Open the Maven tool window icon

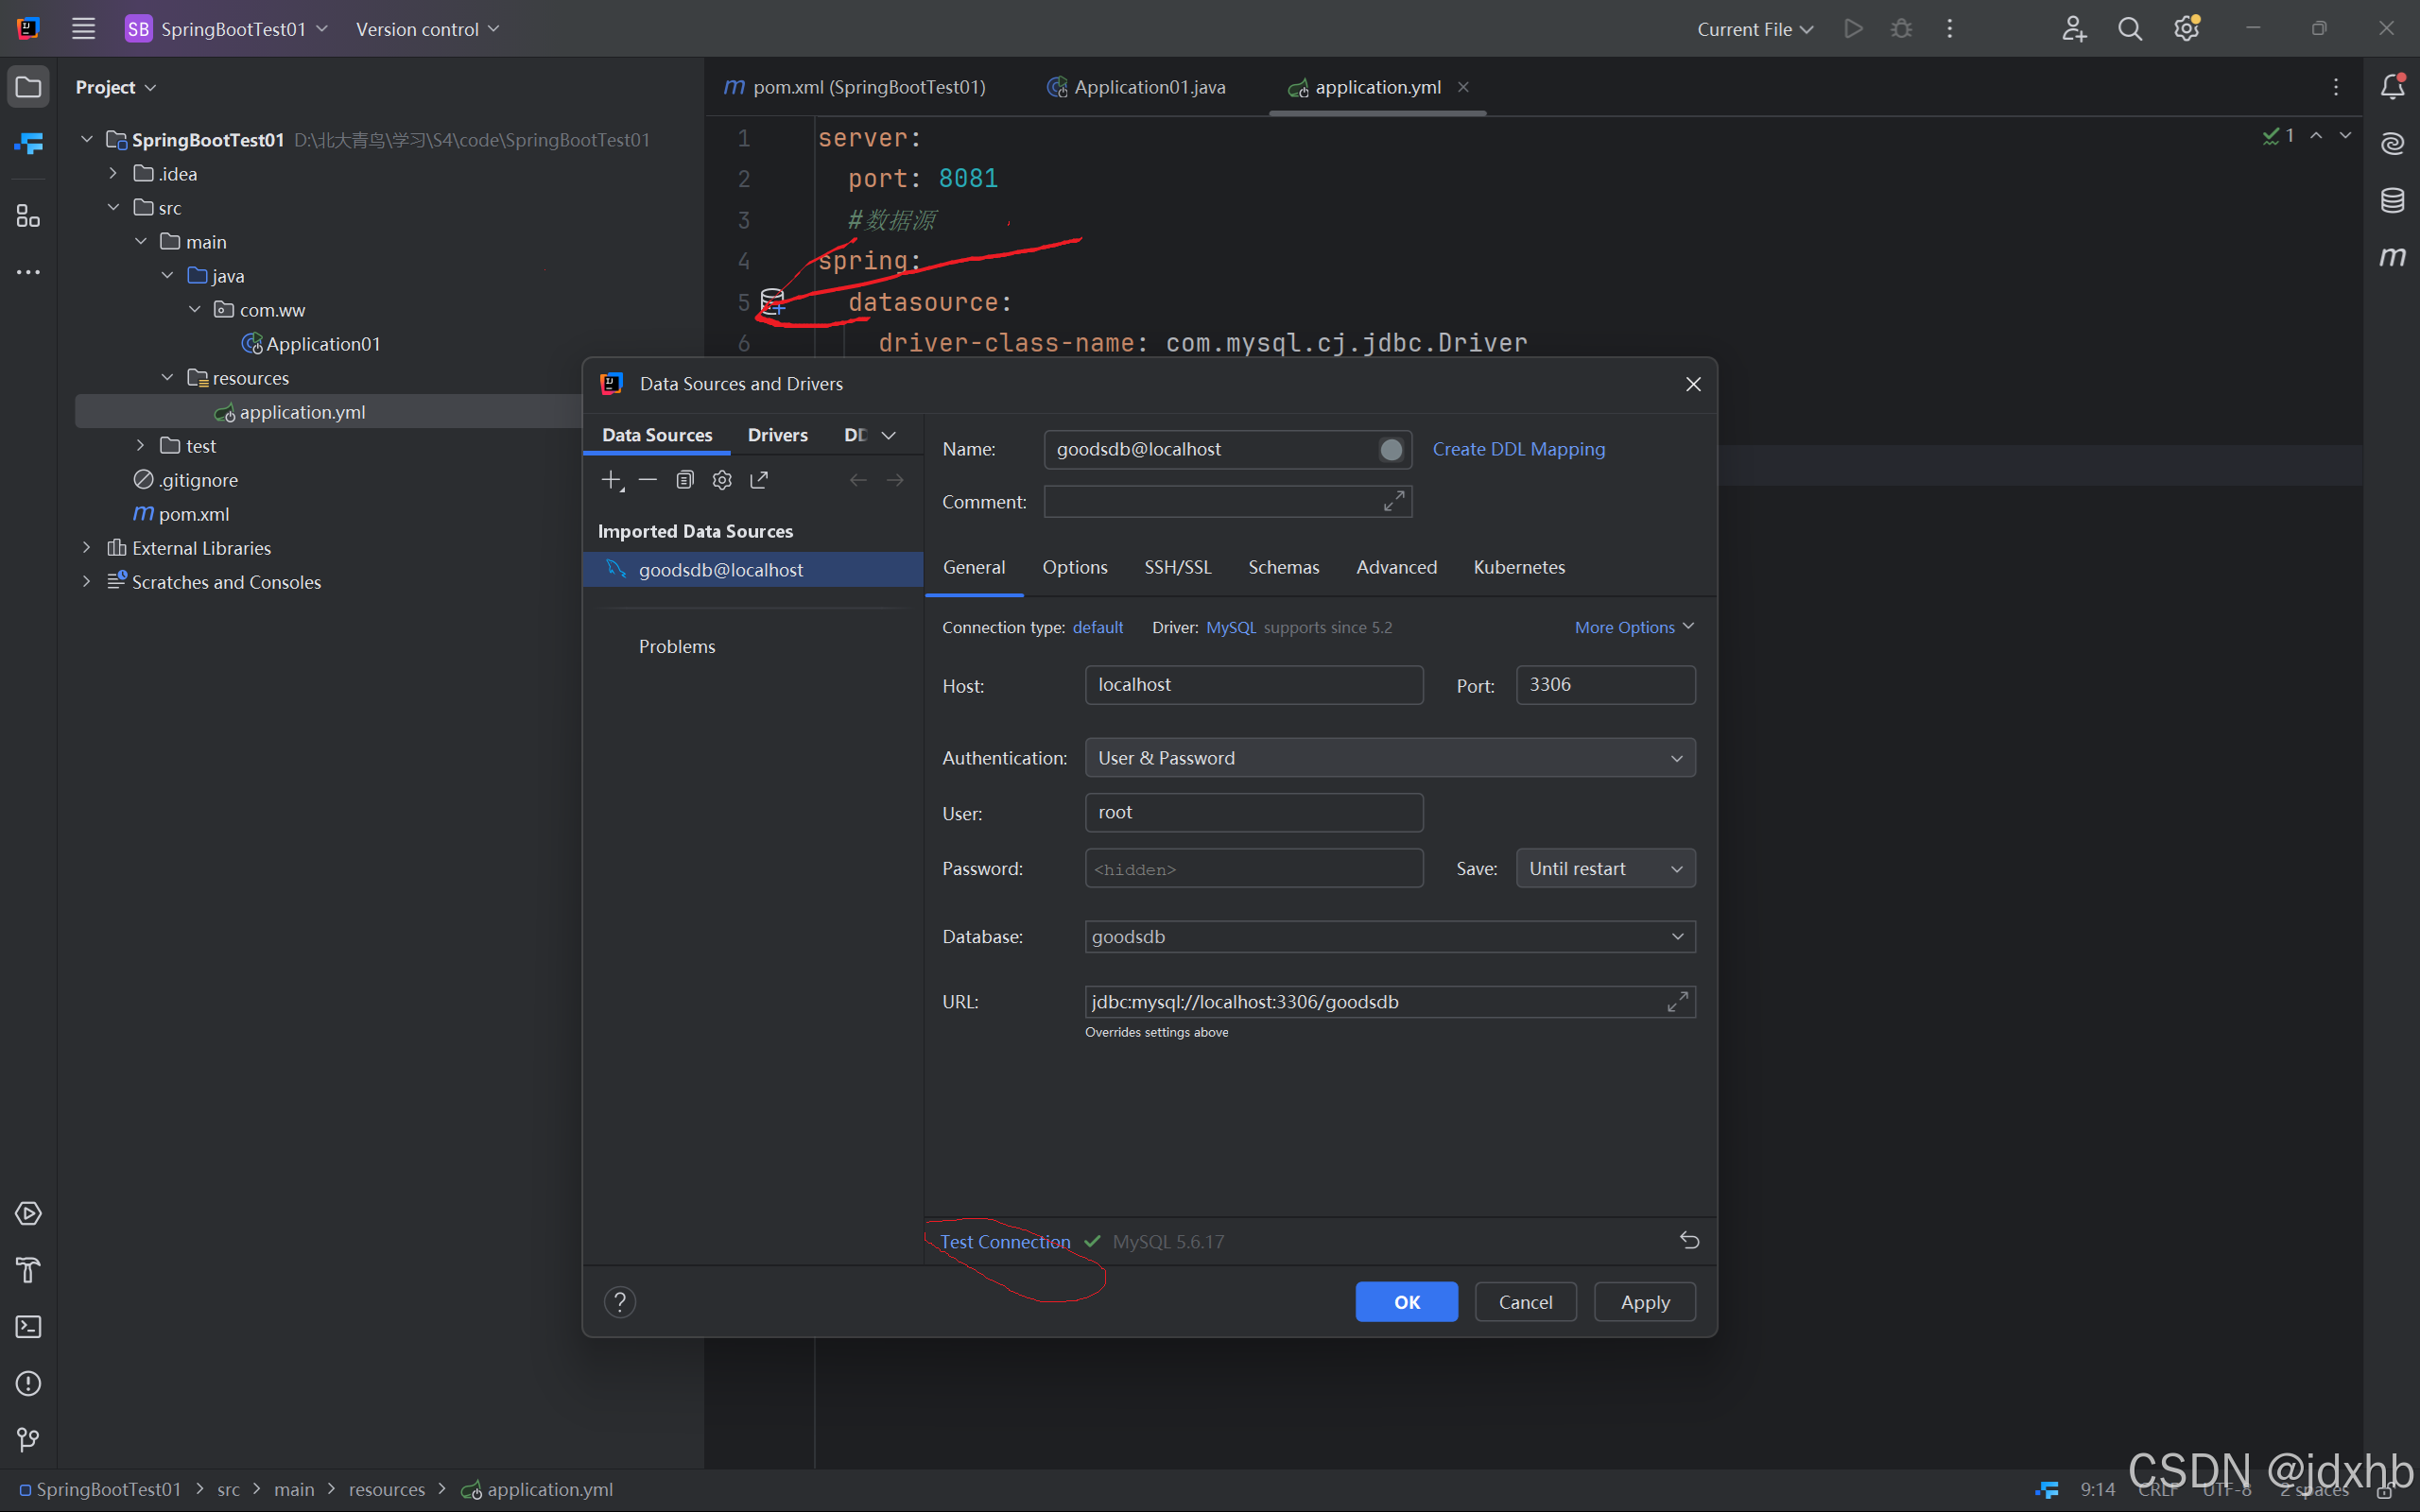point(2392,257)
